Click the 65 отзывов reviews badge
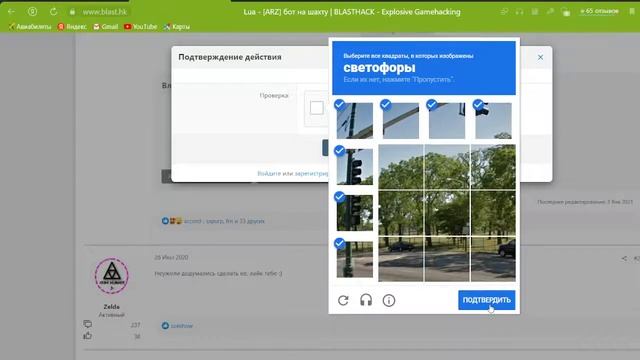Viewport: 640px width, 360px height. [x=600, y=11]
